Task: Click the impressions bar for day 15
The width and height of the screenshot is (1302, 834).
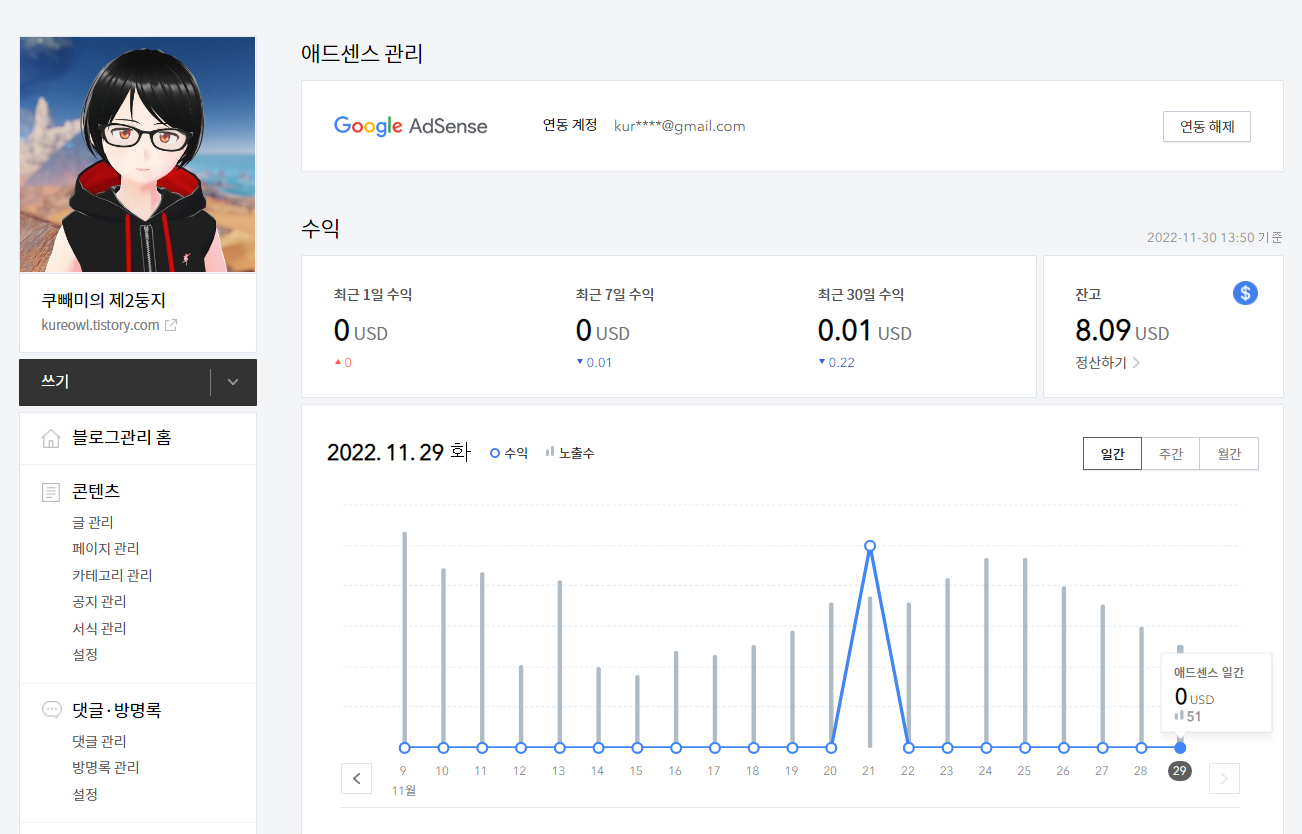Action: coord(637,709)
